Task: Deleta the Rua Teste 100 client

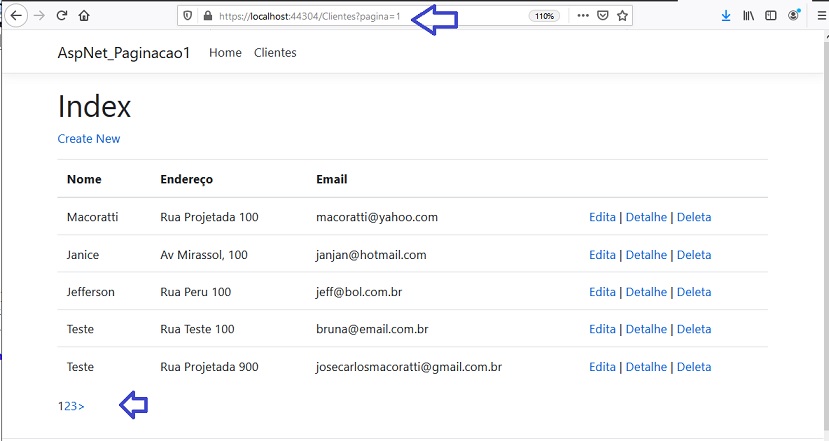Action: pos(694,329)
